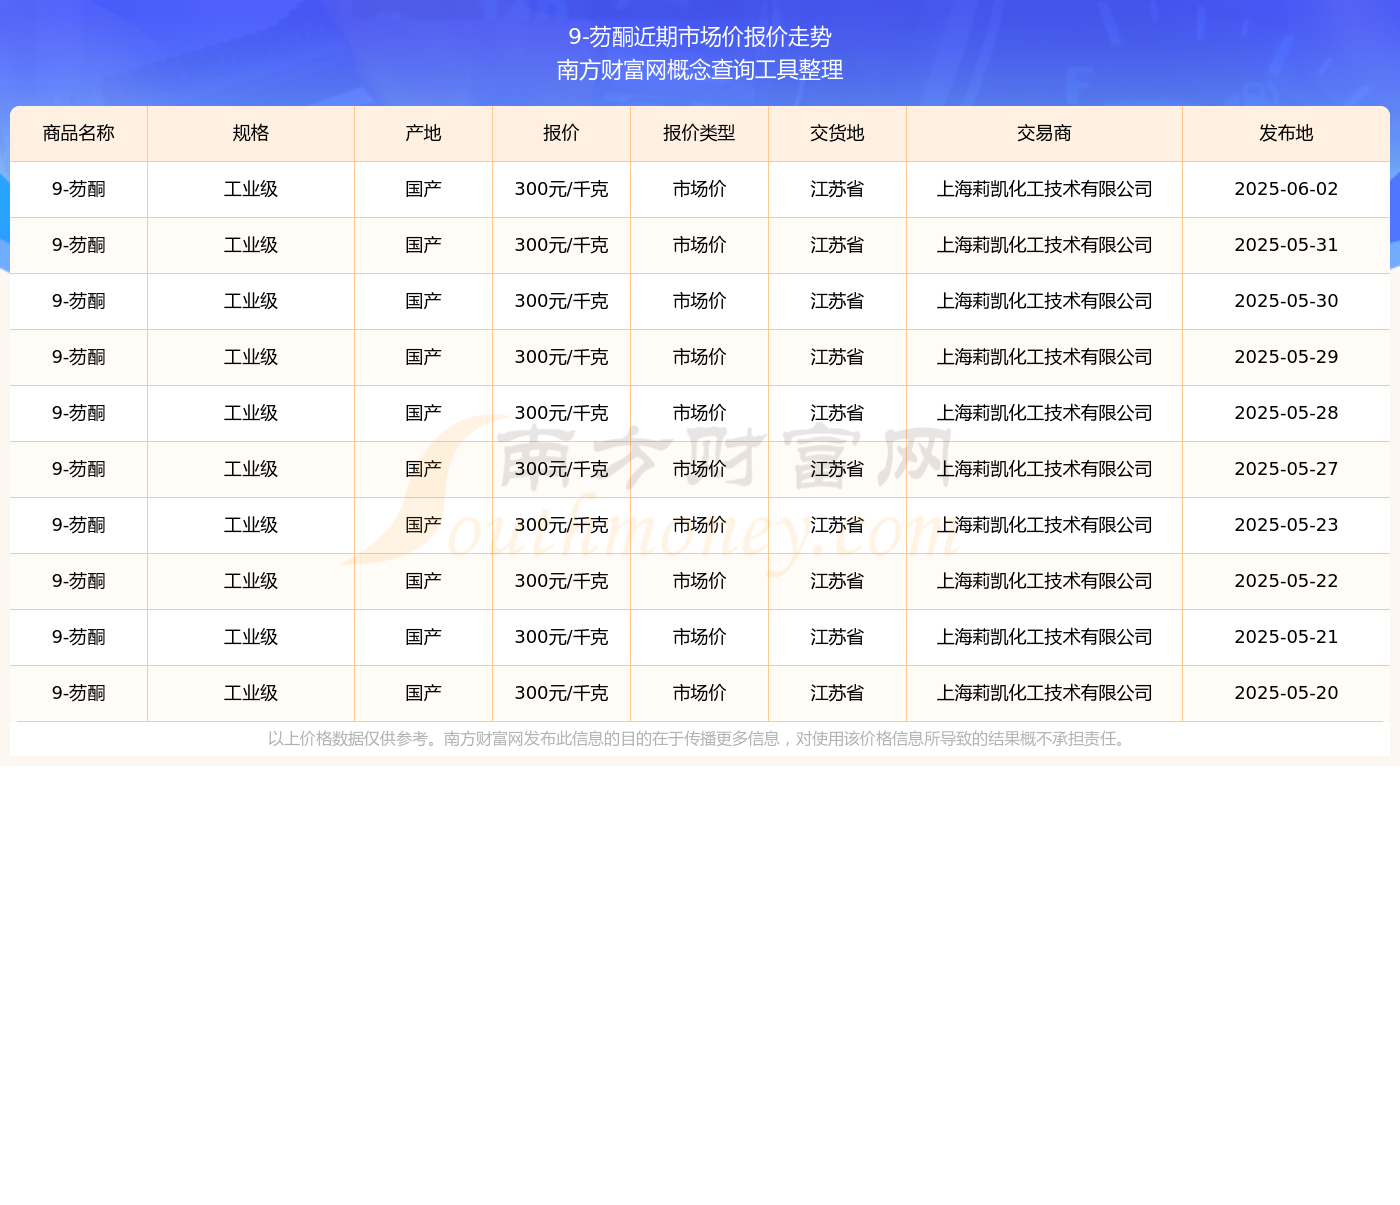
Task: Click 江苏省 in the 2025-06-02 row
Action: (837, 189)
